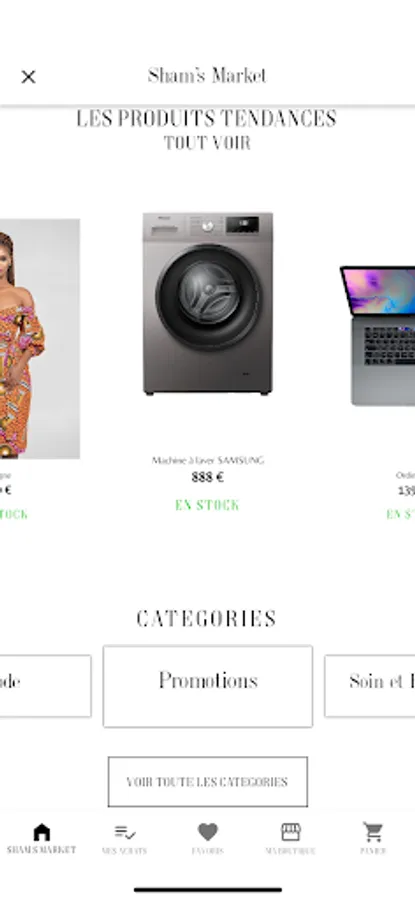Open the African print dress product image

coord(40,339)
